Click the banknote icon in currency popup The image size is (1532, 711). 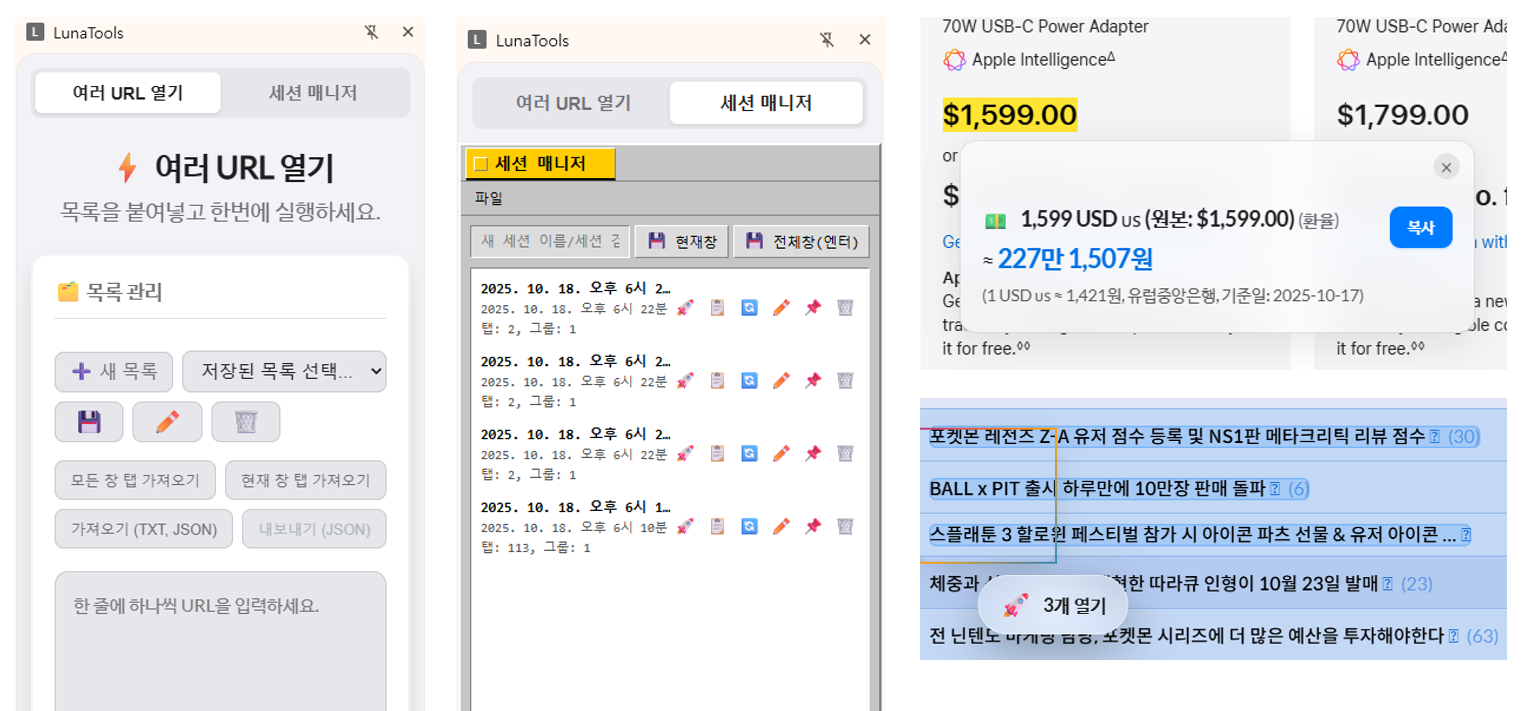995,220
